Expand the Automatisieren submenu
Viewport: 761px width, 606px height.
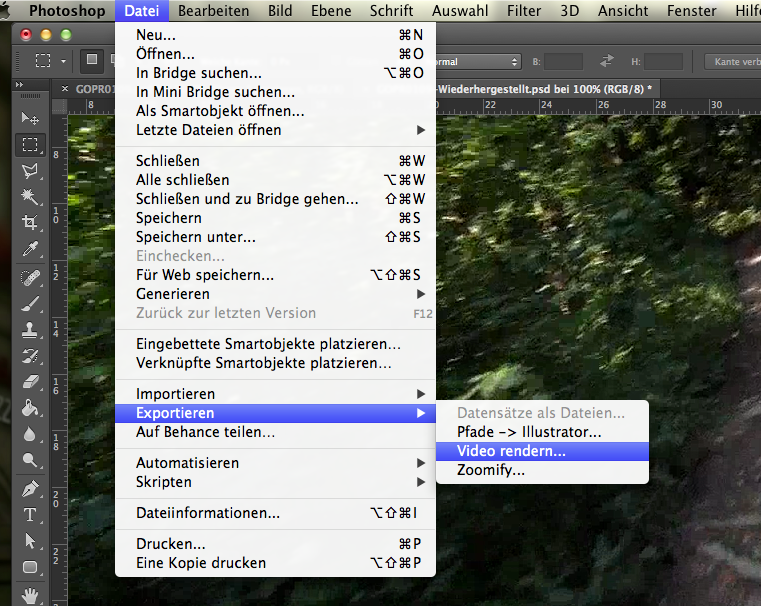coord(275,463)
